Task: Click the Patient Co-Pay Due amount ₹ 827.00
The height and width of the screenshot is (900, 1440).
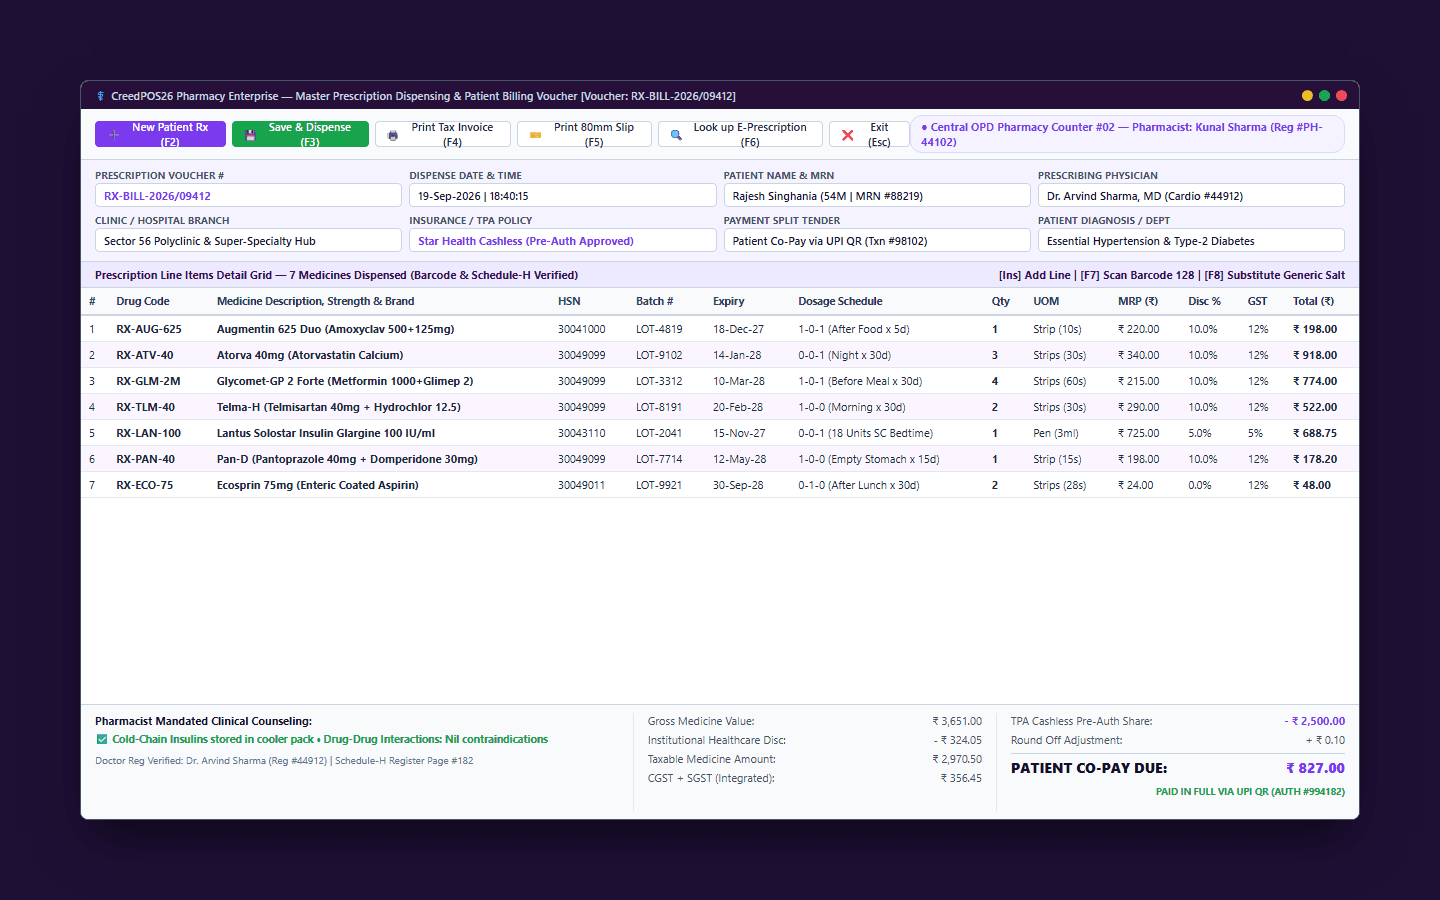Action: pos(1315,768)
